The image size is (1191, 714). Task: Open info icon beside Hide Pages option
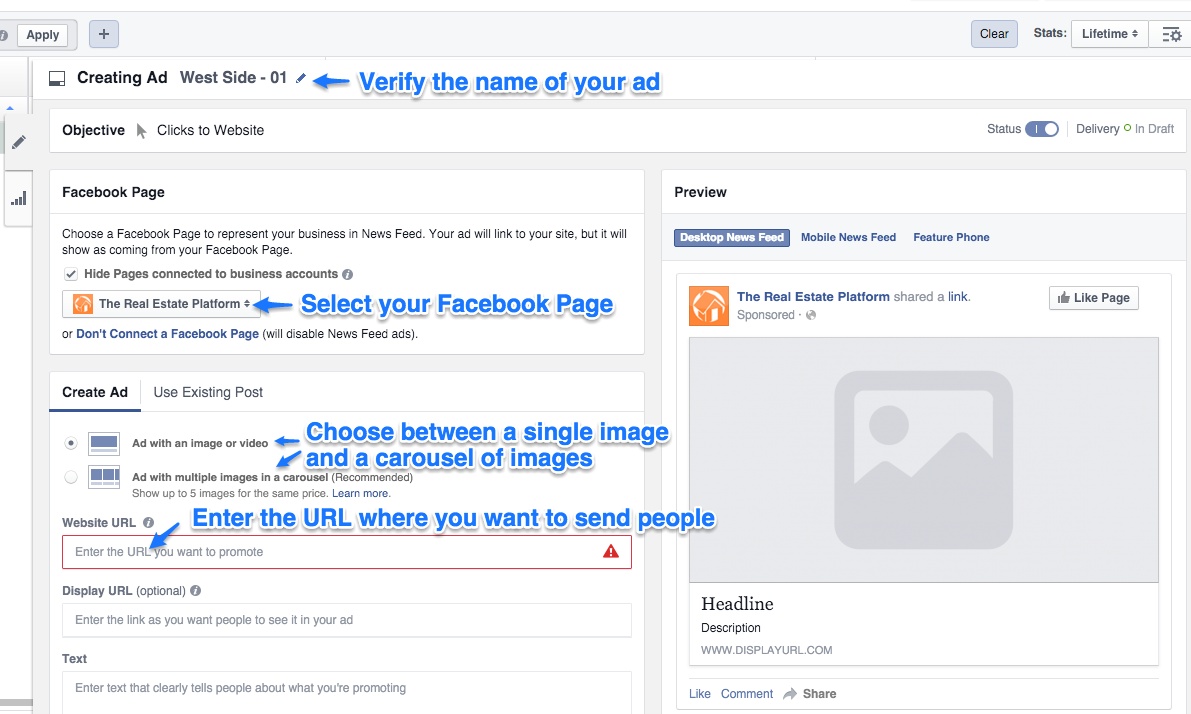pos(347,274)
